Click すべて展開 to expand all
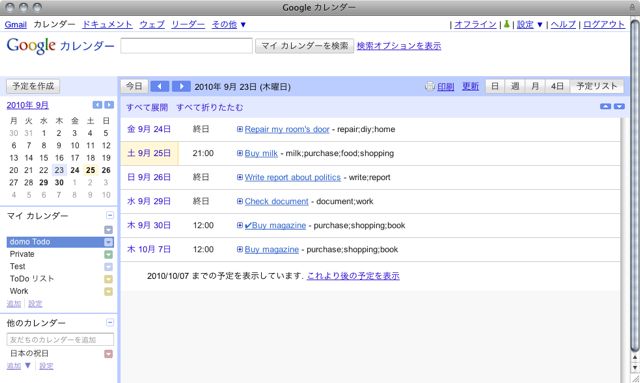 click(147, 107)
